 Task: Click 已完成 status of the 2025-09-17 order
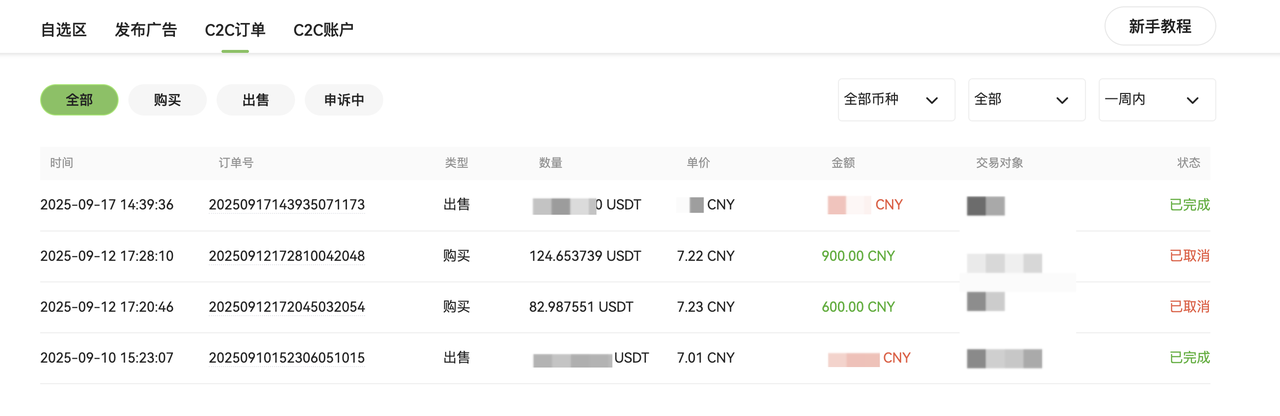(x=1189, y=205)
